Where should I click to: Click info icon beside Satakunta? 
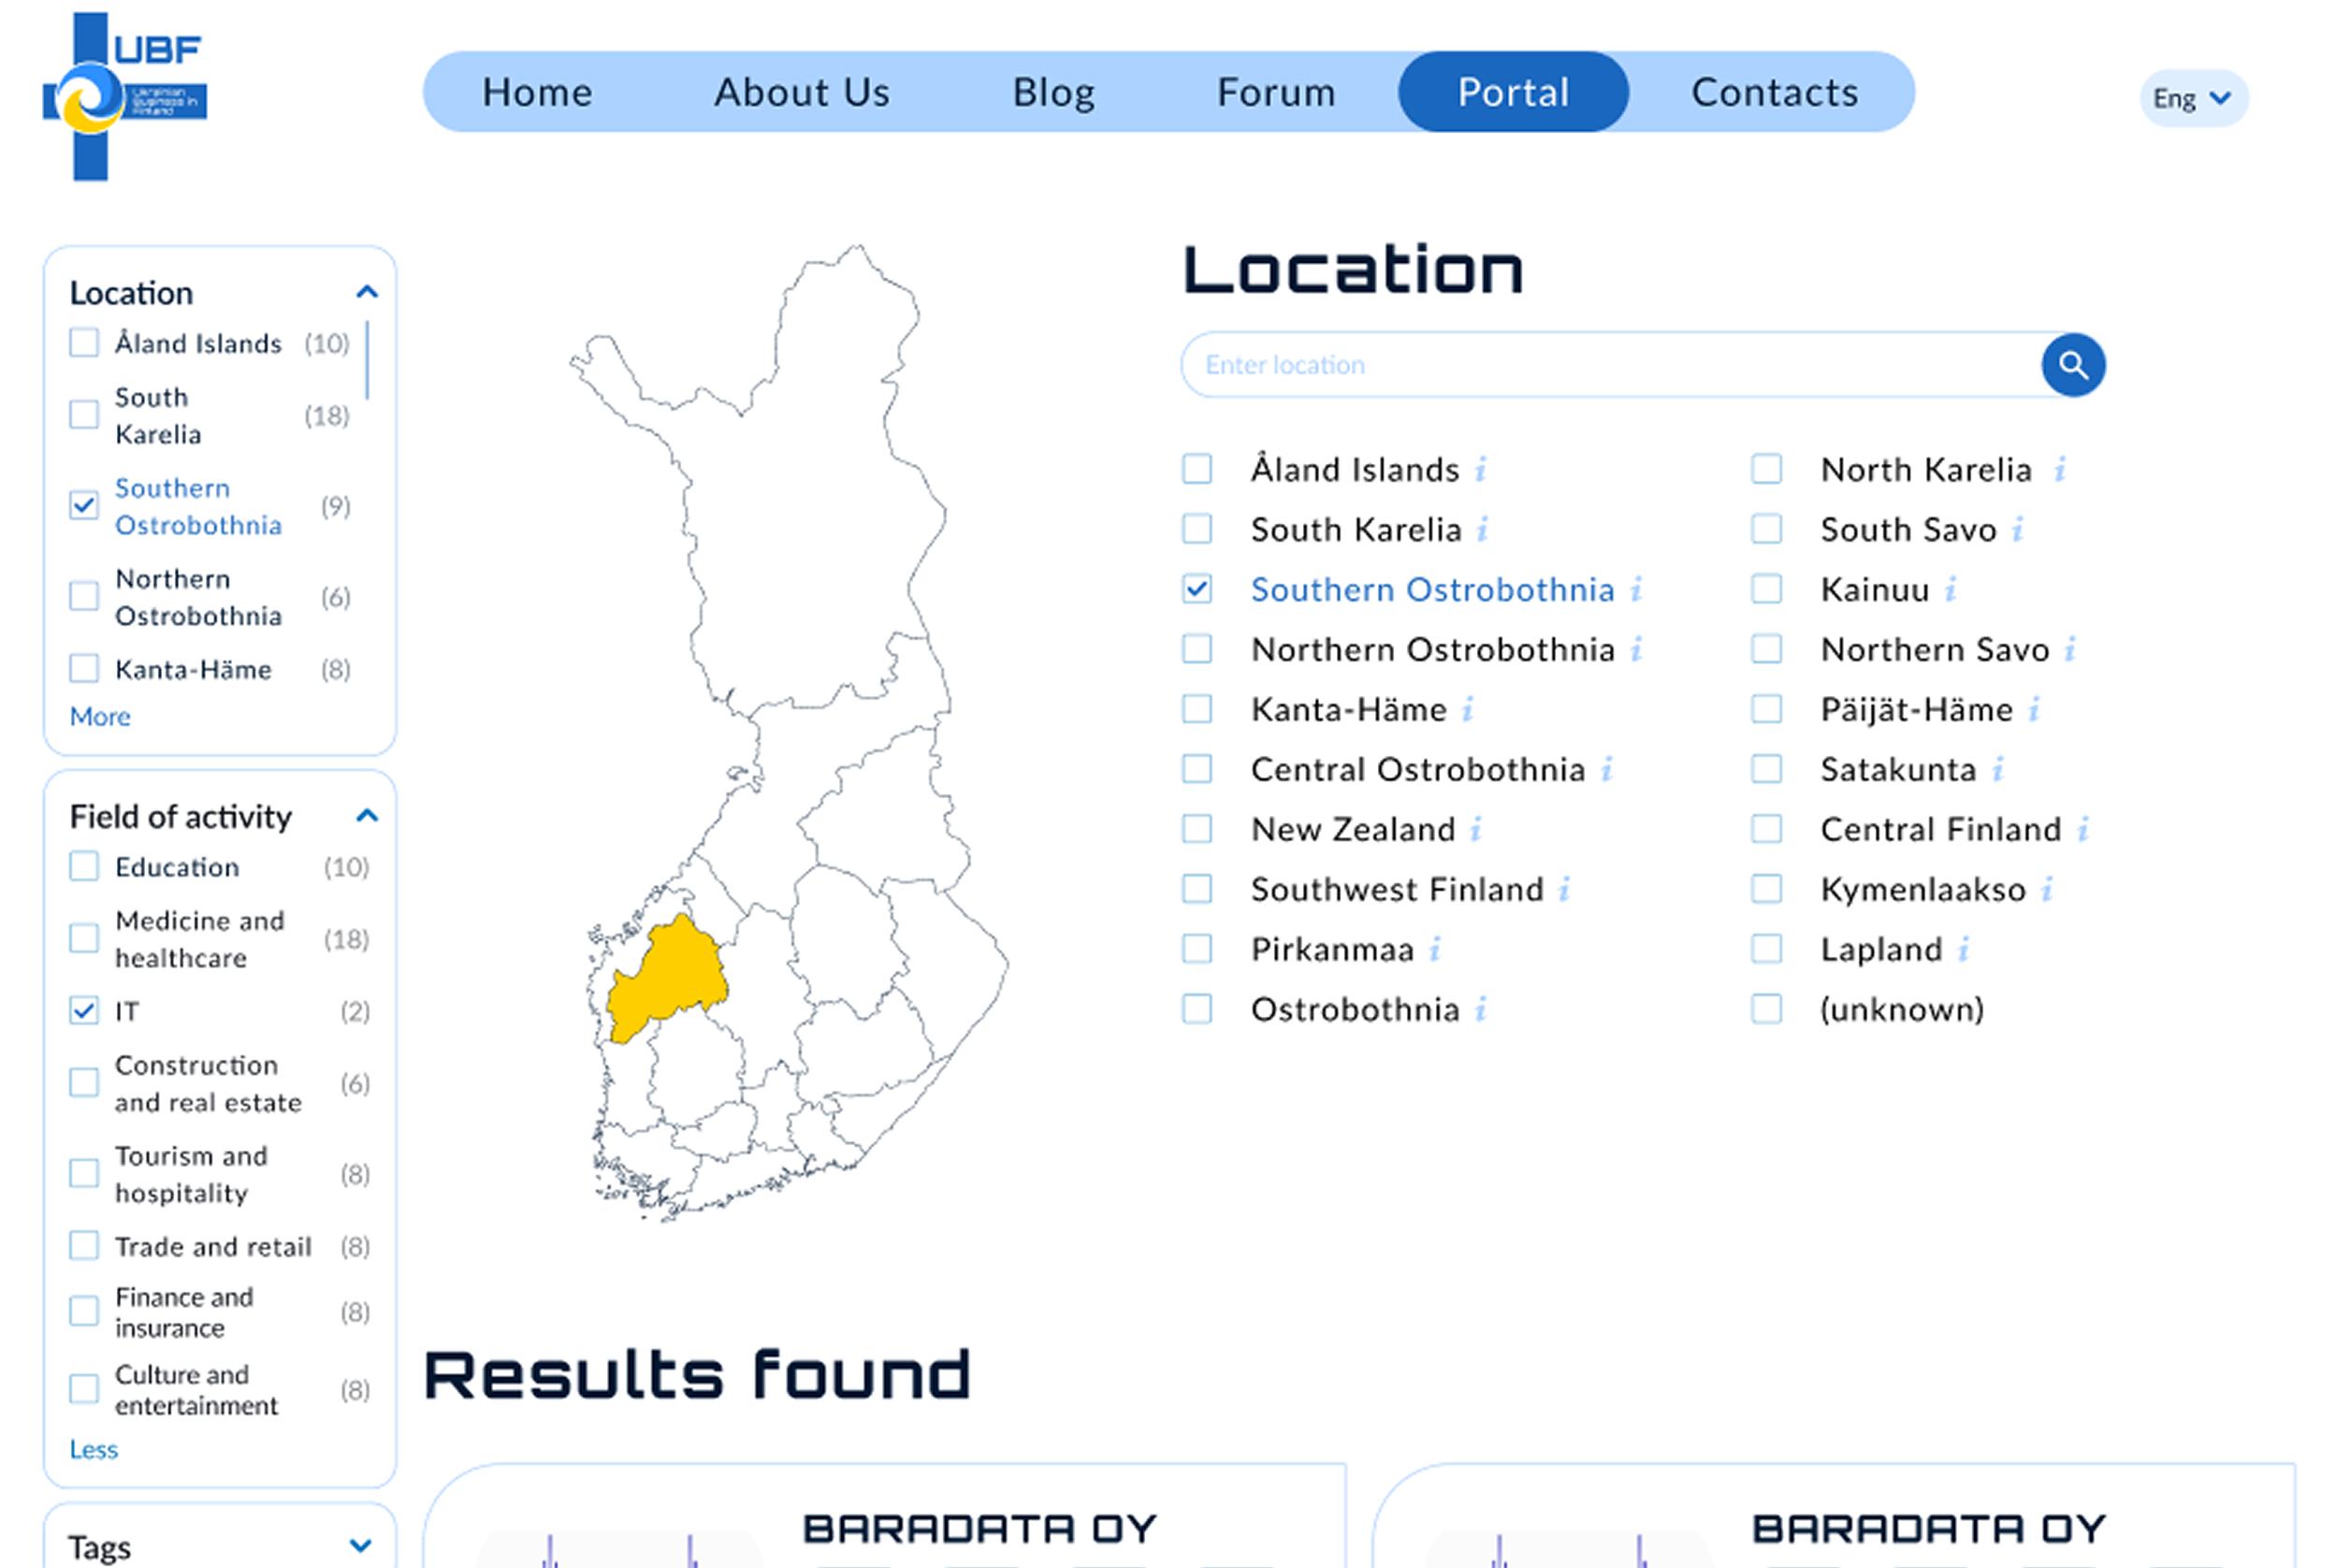pyautogui.click(x=1997, y=769)
